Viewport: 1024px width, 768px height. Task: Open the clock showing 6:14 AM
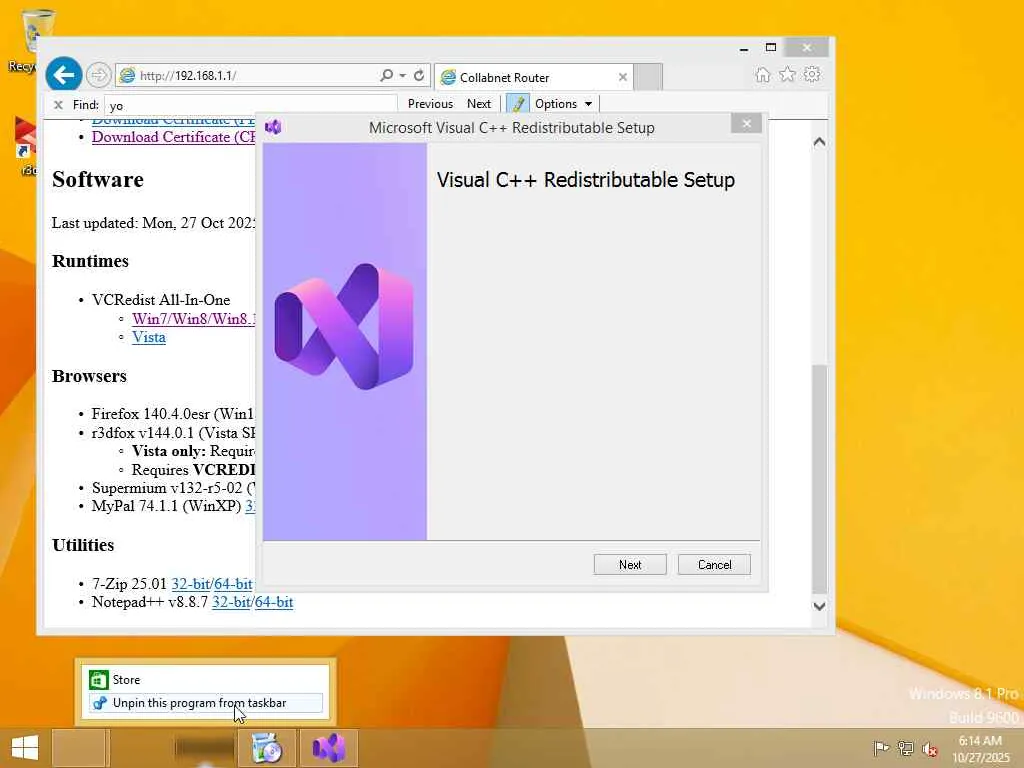tap(980, 748)
